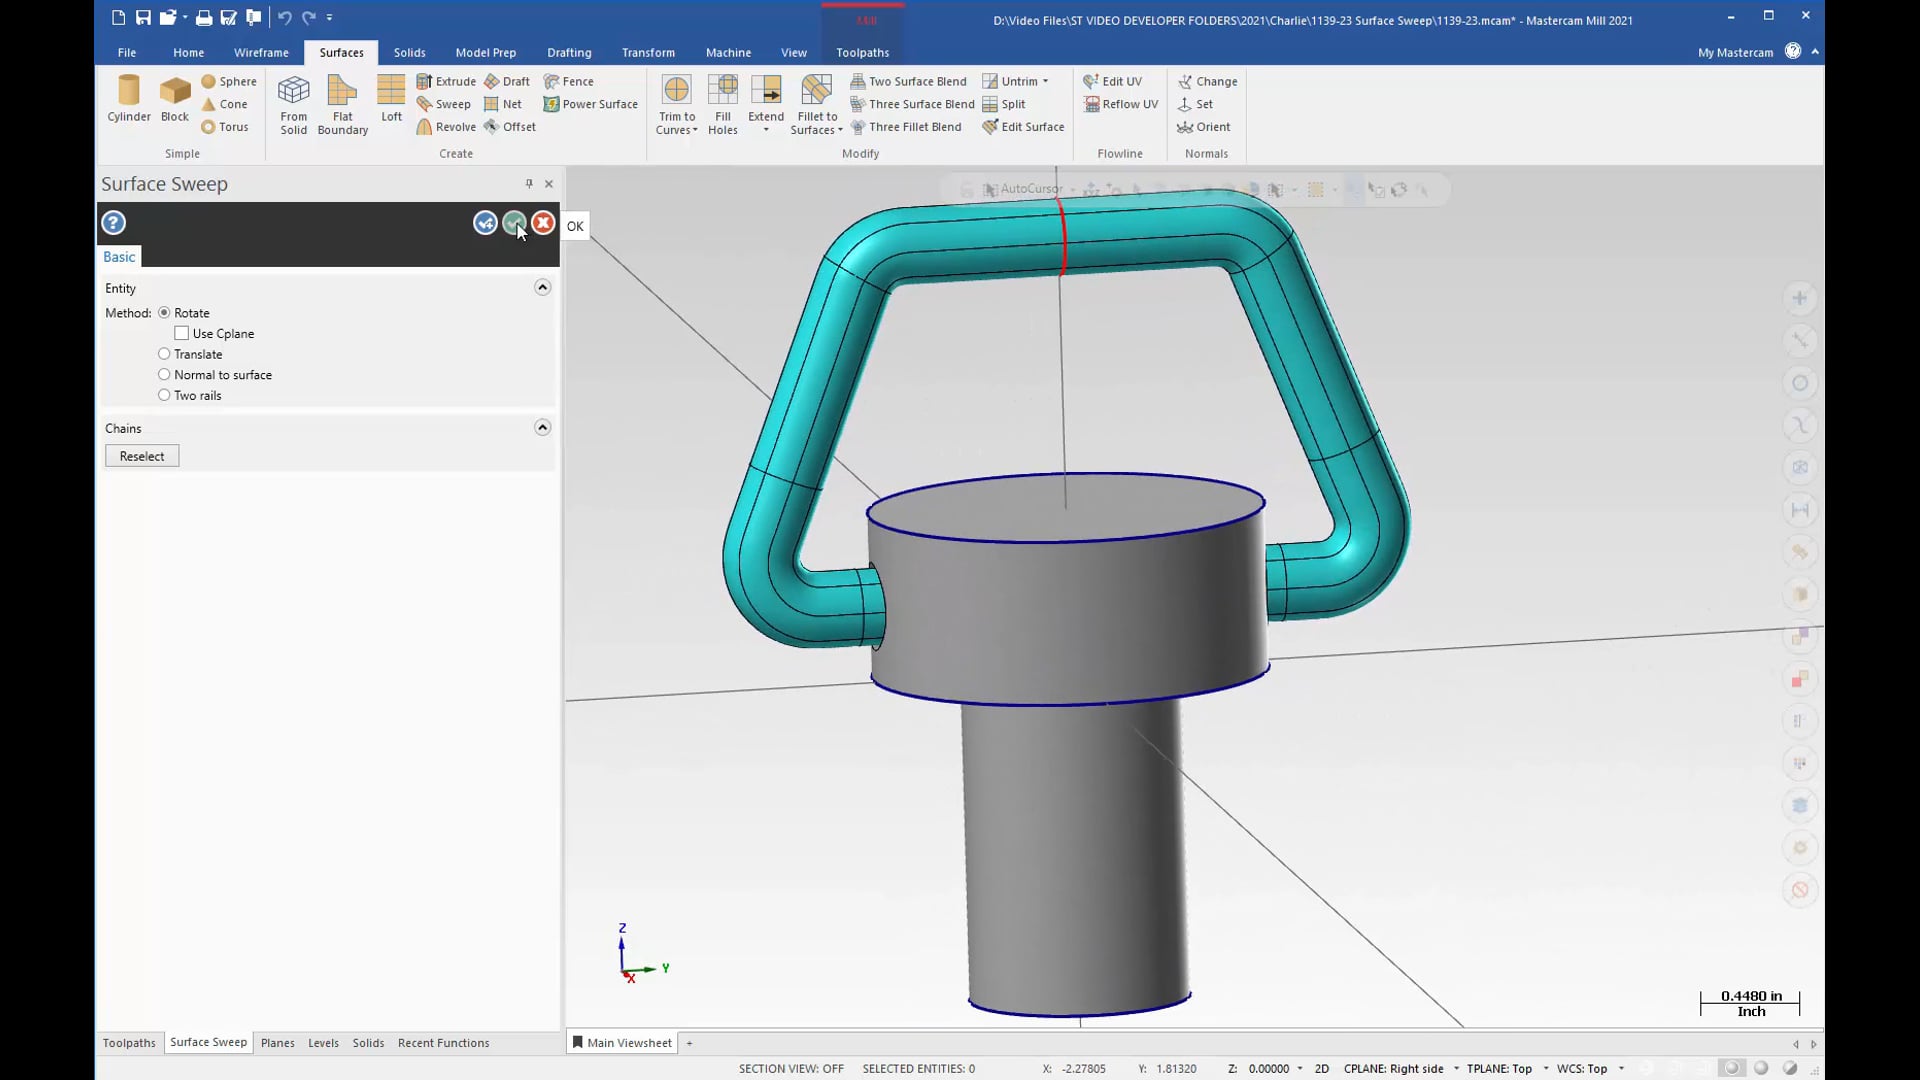The height and width of the screenshot is (1080, 1920).
Task: Switch to the Solids tab
Action: point(409,51)
